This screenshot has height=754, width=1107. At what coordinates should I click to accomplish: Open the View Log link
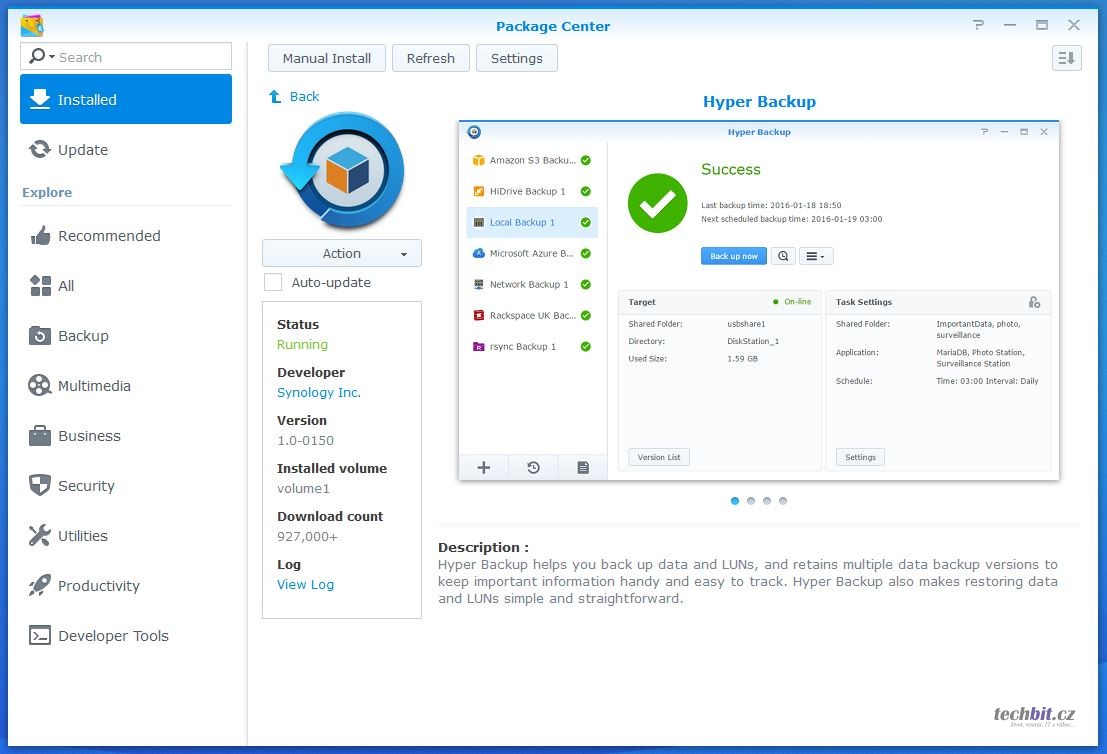pos(305,585)
